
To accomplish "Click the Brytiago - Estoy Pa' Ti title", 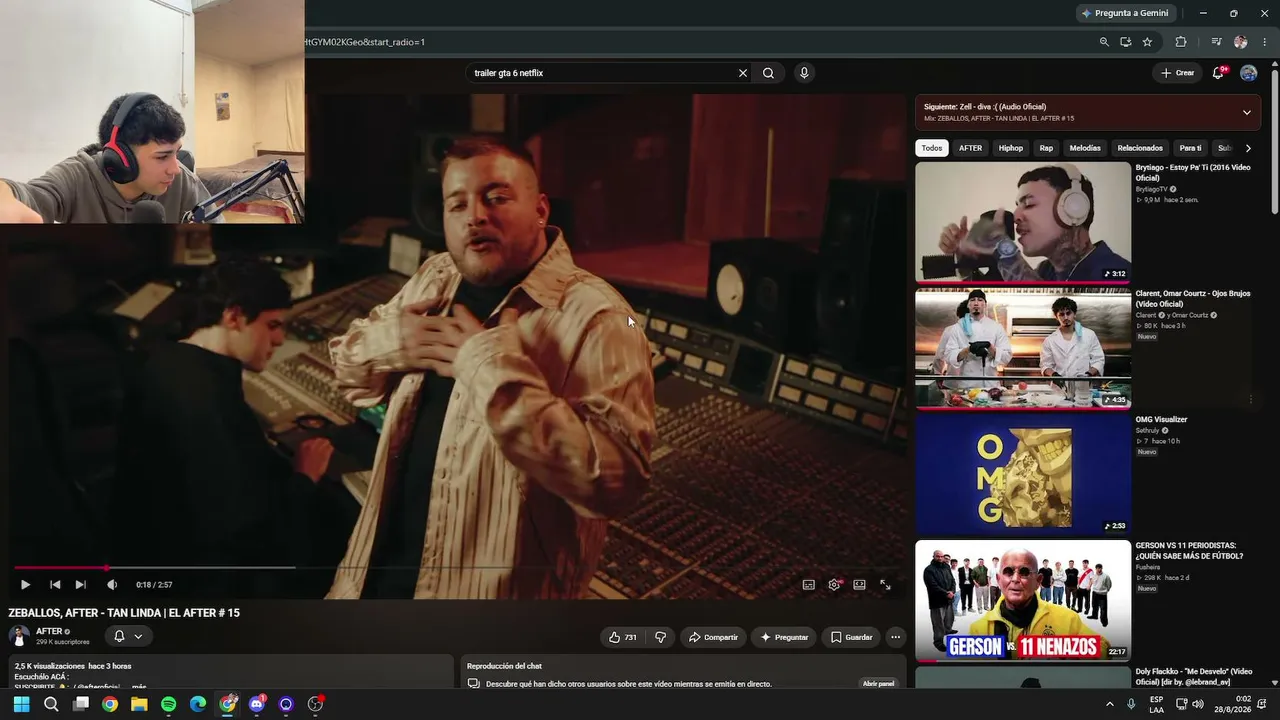I will [x=1193, y=172].
